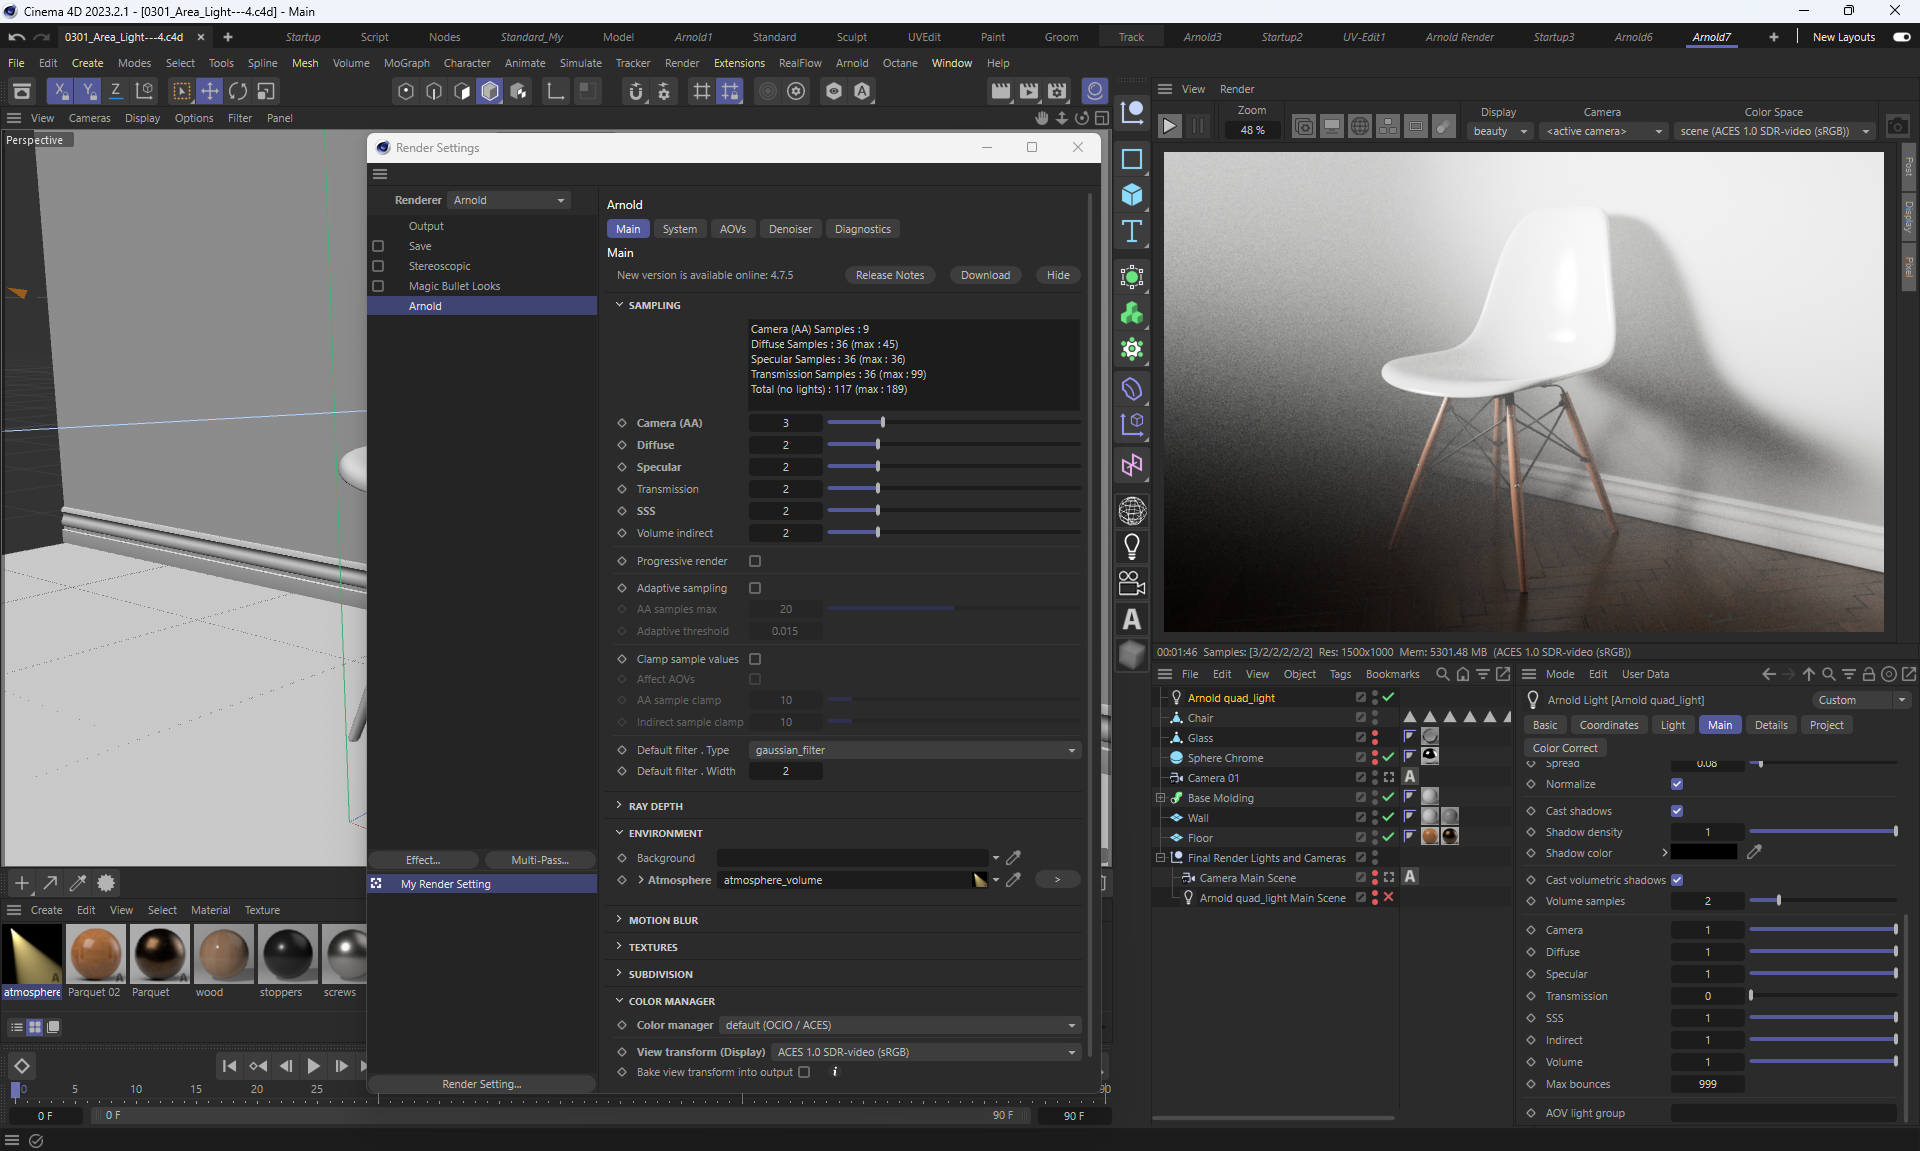Click the cube primitive icon

(x=1131, y=195)
